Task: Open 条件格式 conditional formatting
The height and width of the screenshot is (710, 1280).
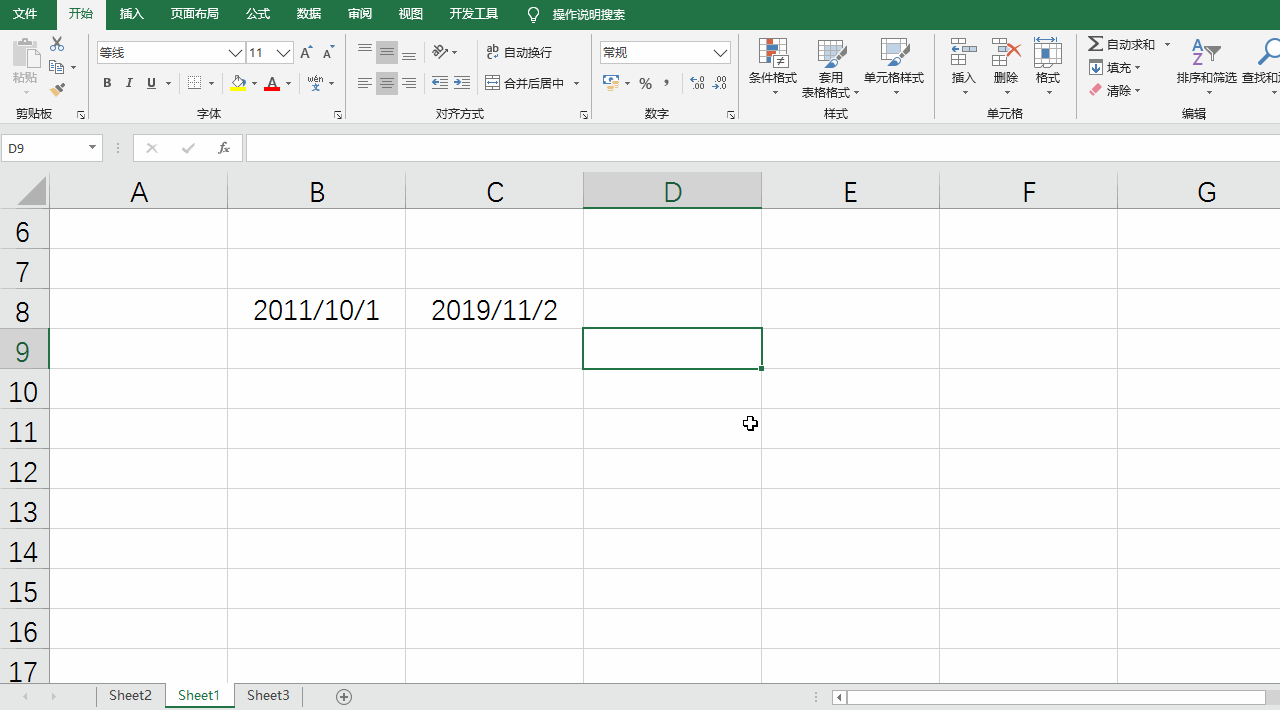Action: [773, 67]
